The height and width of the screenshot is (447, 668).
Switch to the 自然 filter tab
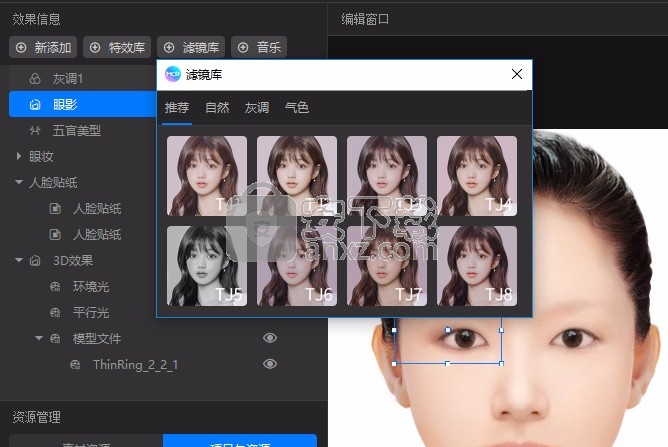(x=217, y=107)
